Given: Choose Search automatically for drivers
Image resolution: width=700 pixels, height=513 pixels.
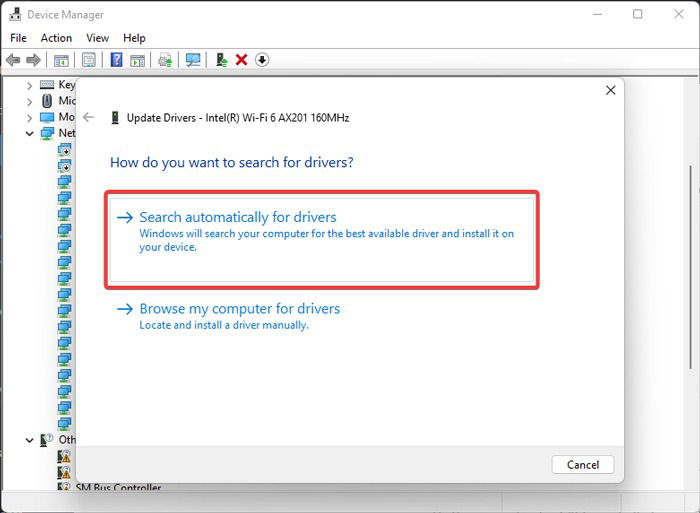Looking at the screenshot, I should [x=322, y=240].
